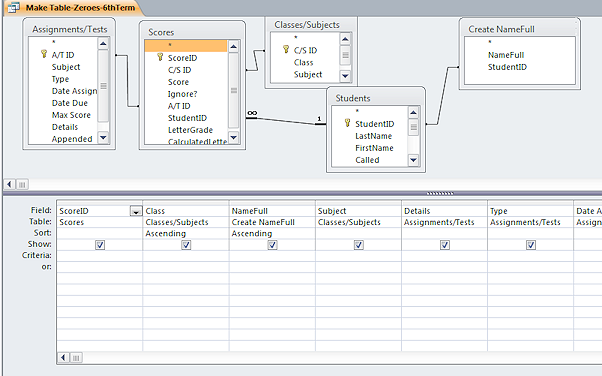The height and width of the screenshot is (376, 602).
Task: Select StudentID field in Scores table
Action: 186,118
